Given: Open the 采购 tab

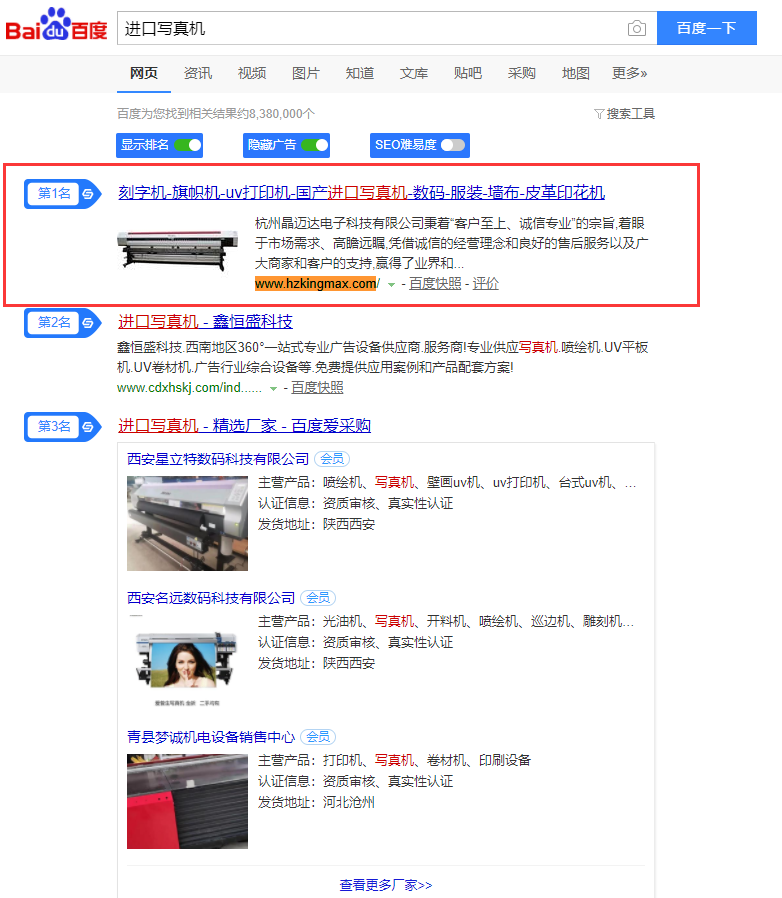Looking at the screenshot, I should [x=521, y=73].
